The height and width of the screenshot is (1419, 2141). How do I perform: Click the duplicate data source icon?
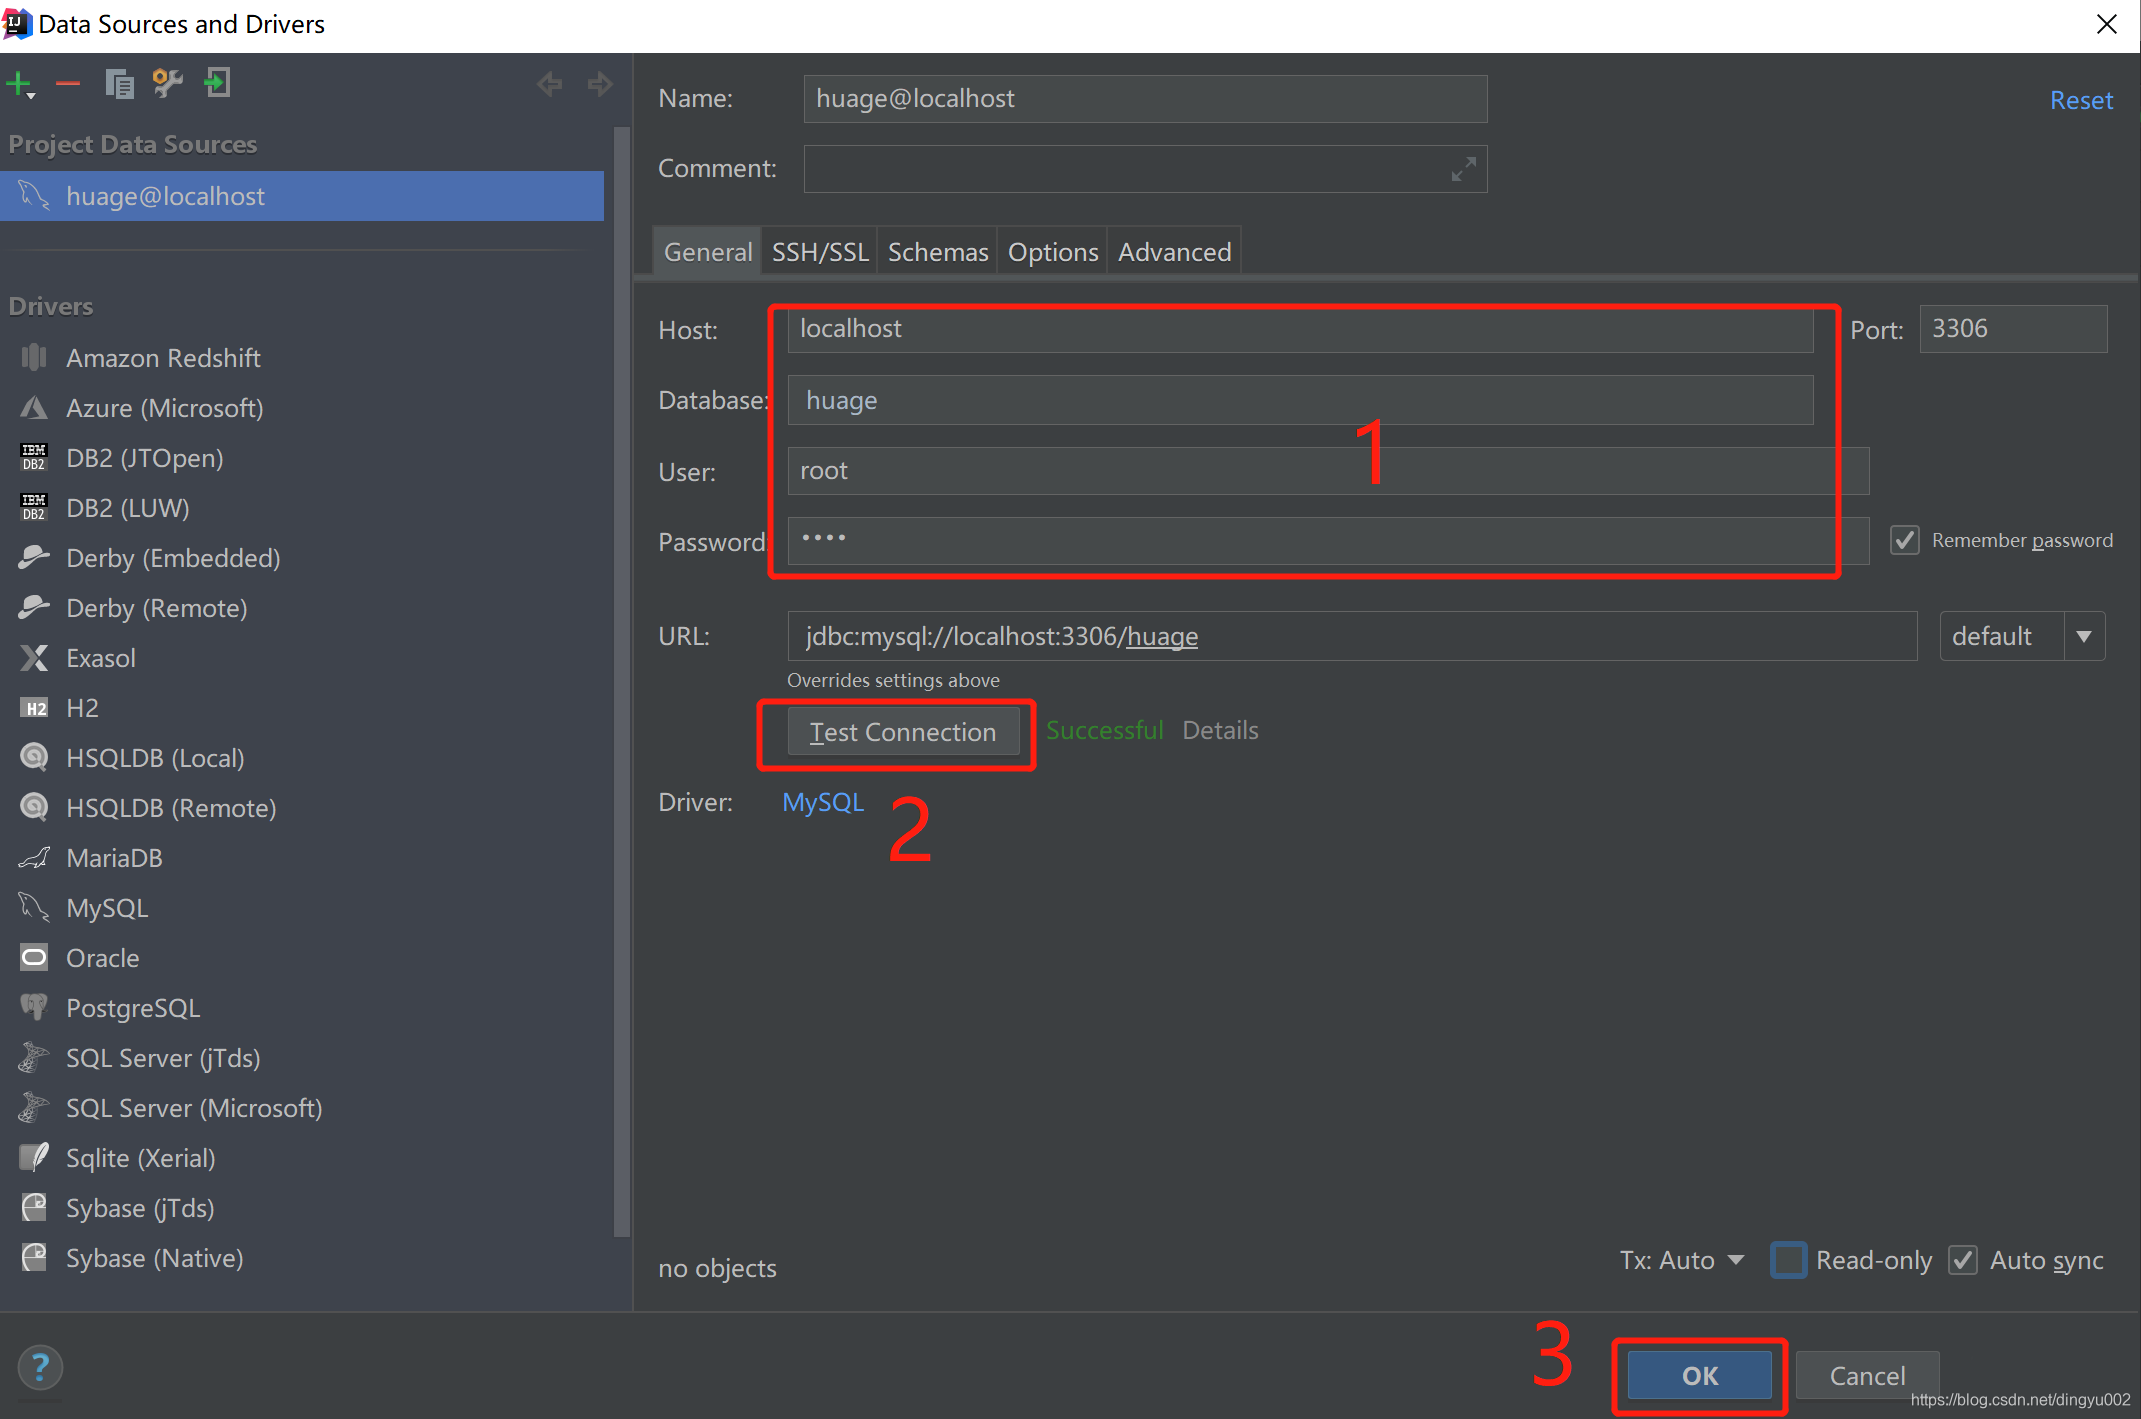[x=119, y=83]
